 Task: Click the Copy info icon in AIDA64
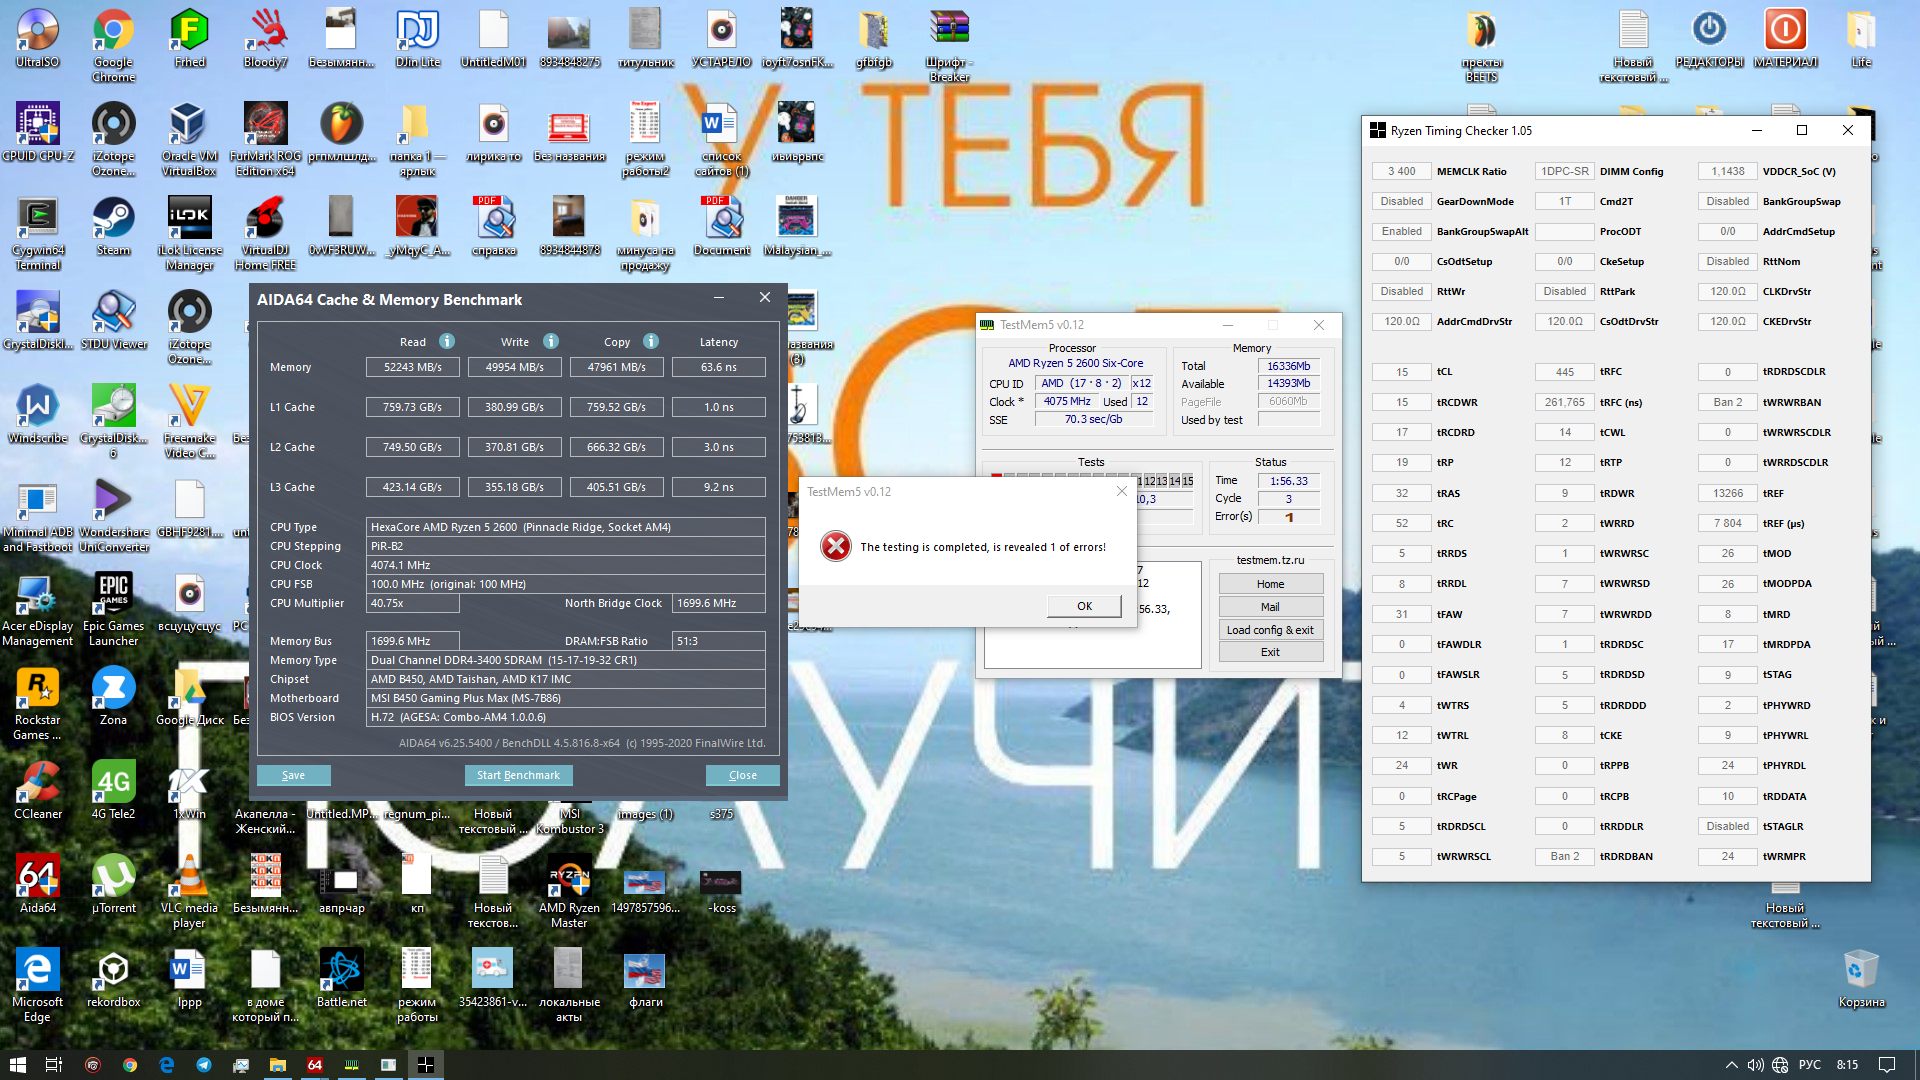651,341
